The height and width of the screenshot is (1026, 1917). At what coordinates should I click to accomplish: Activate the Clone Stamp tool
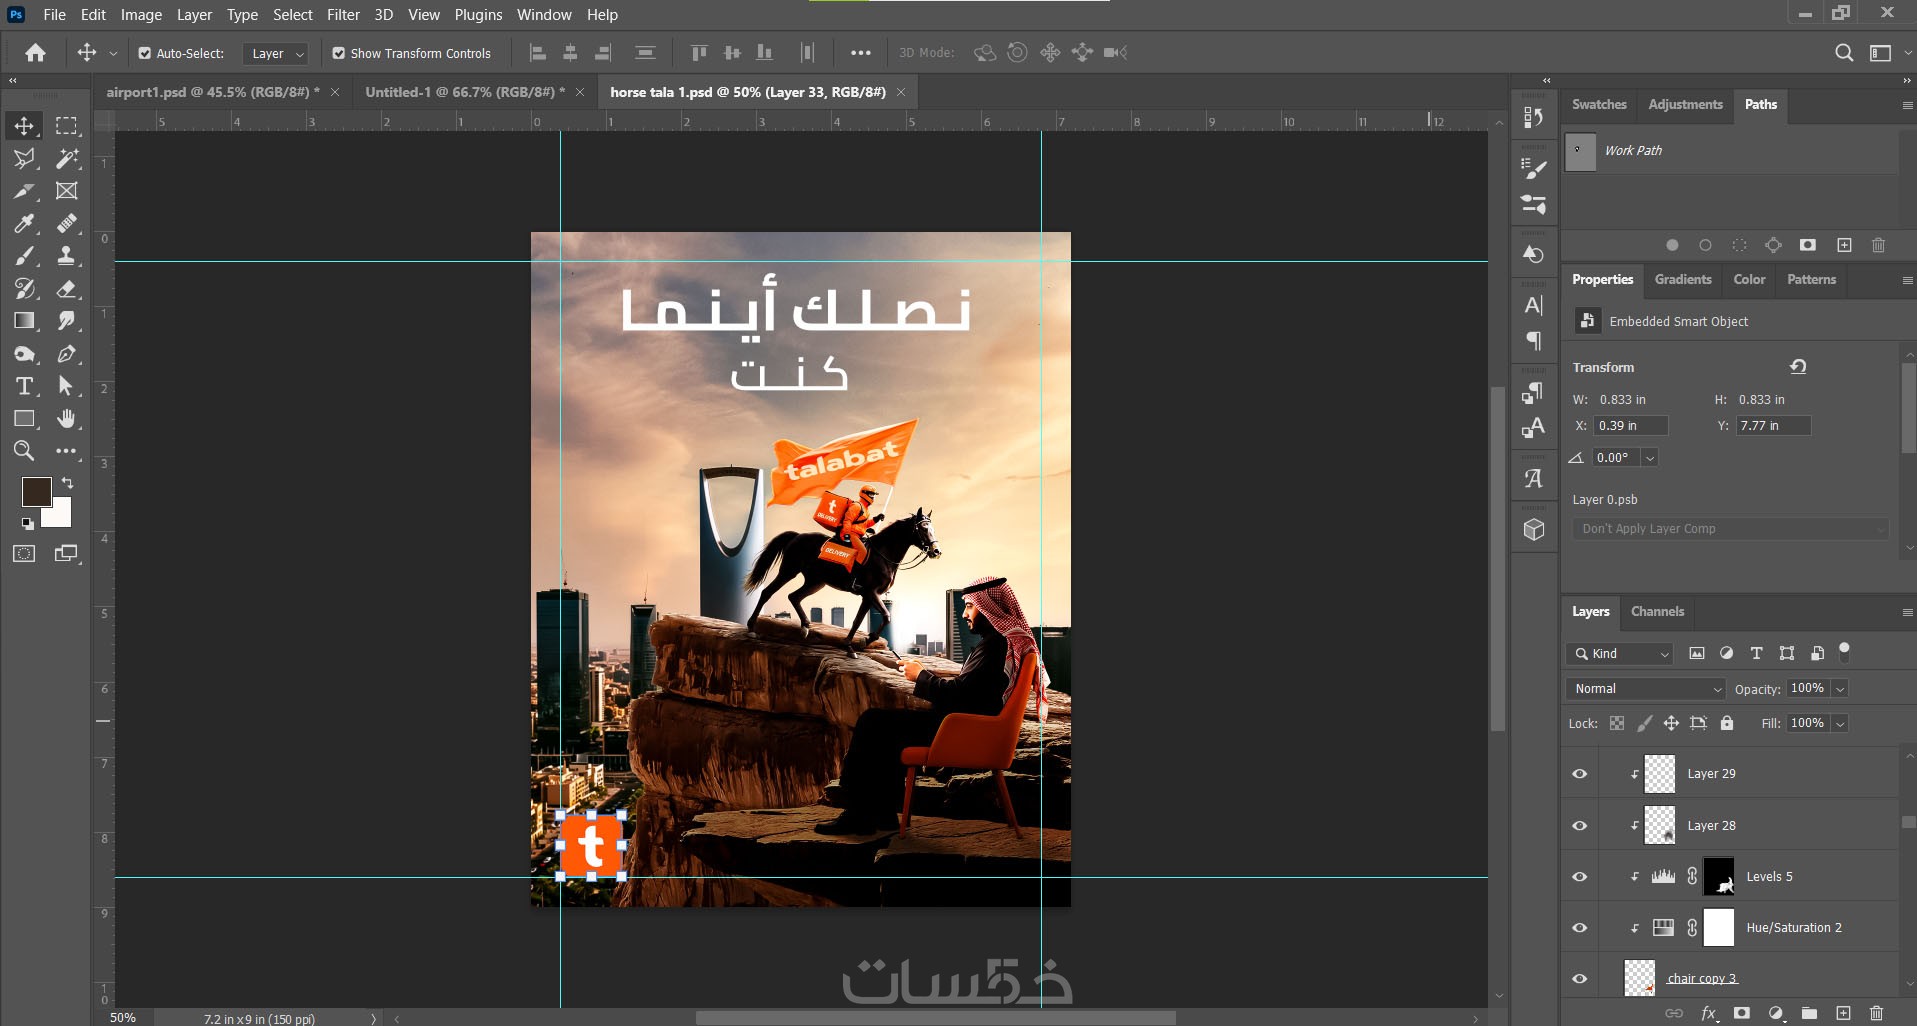click(67, 256)
